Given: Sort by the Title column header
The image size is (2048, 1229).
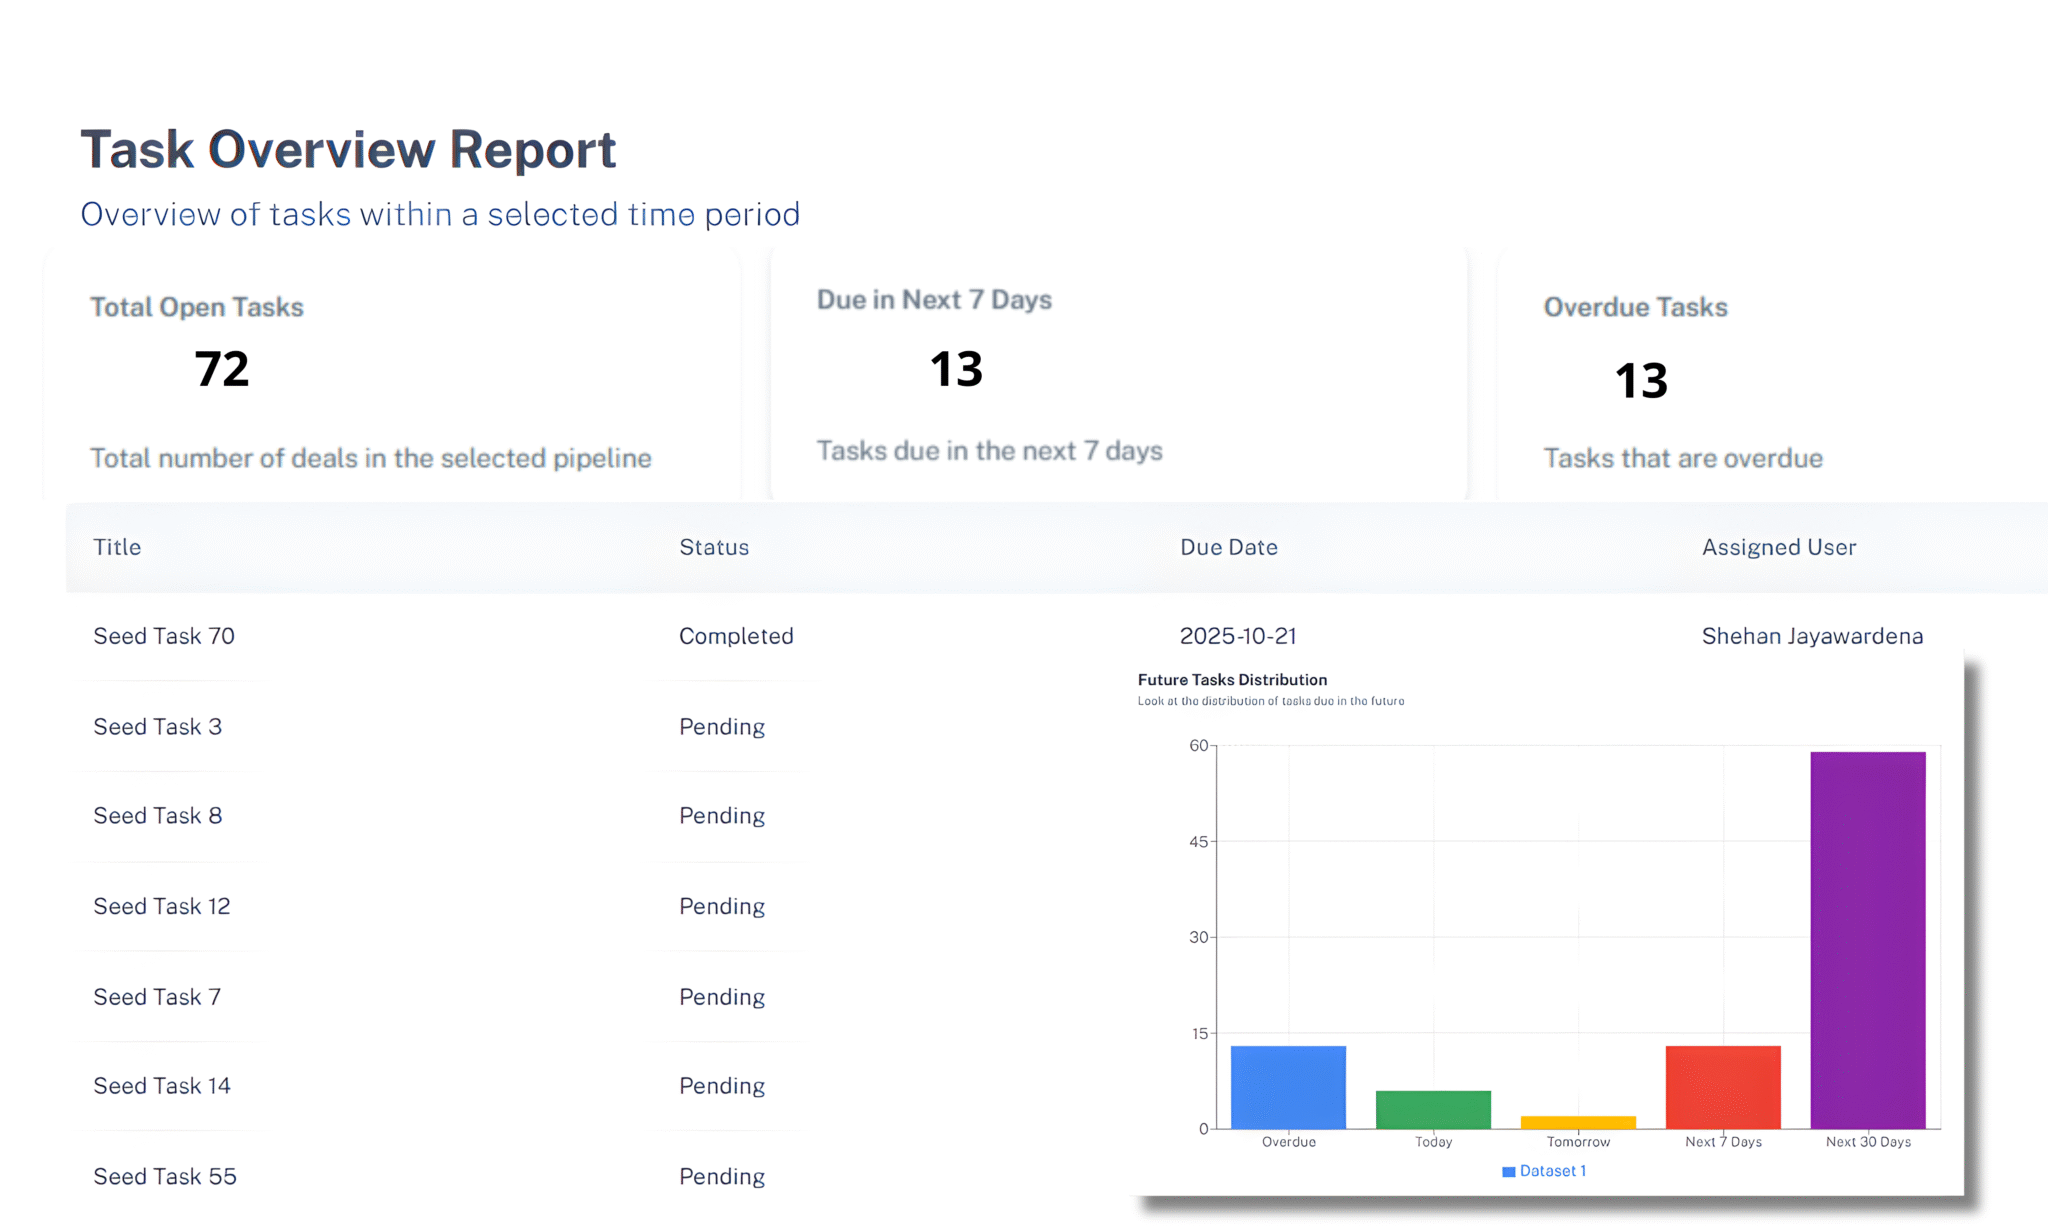Looking at the screenshot, I should (x=117, y=547).
